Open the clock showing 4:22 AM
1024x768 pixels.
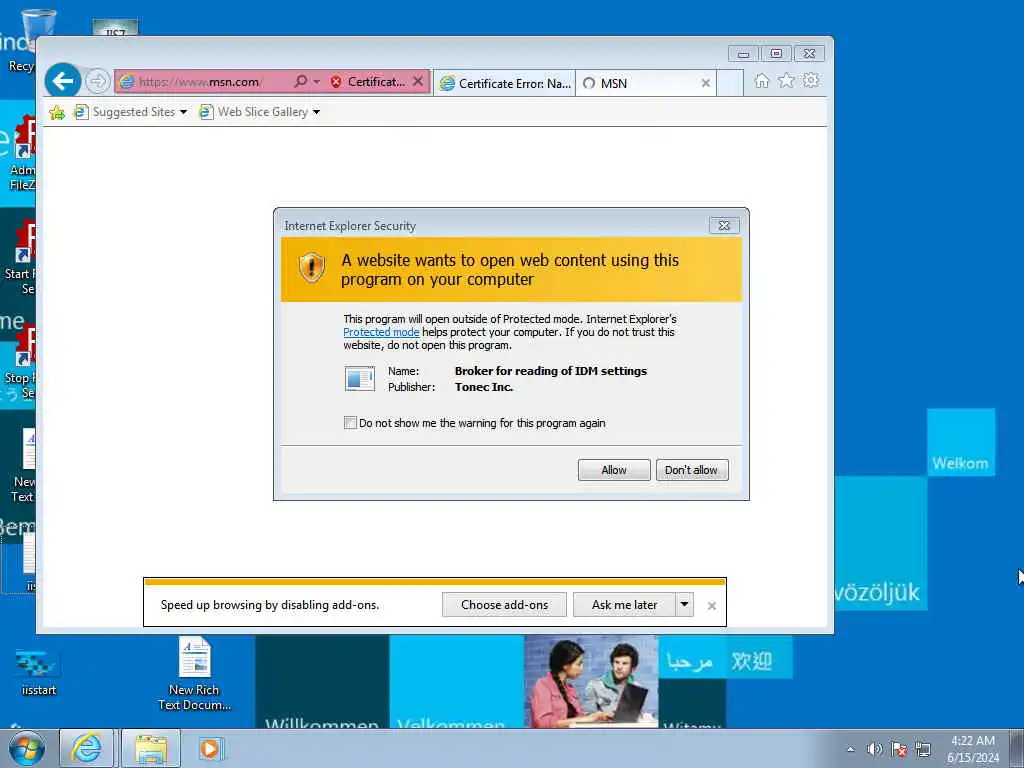coord(973,749)
